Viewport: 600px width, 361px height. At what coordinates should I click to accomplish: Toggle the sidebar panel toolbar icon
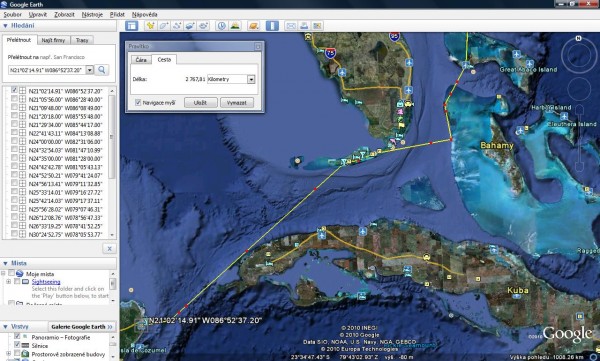[132, 26]
